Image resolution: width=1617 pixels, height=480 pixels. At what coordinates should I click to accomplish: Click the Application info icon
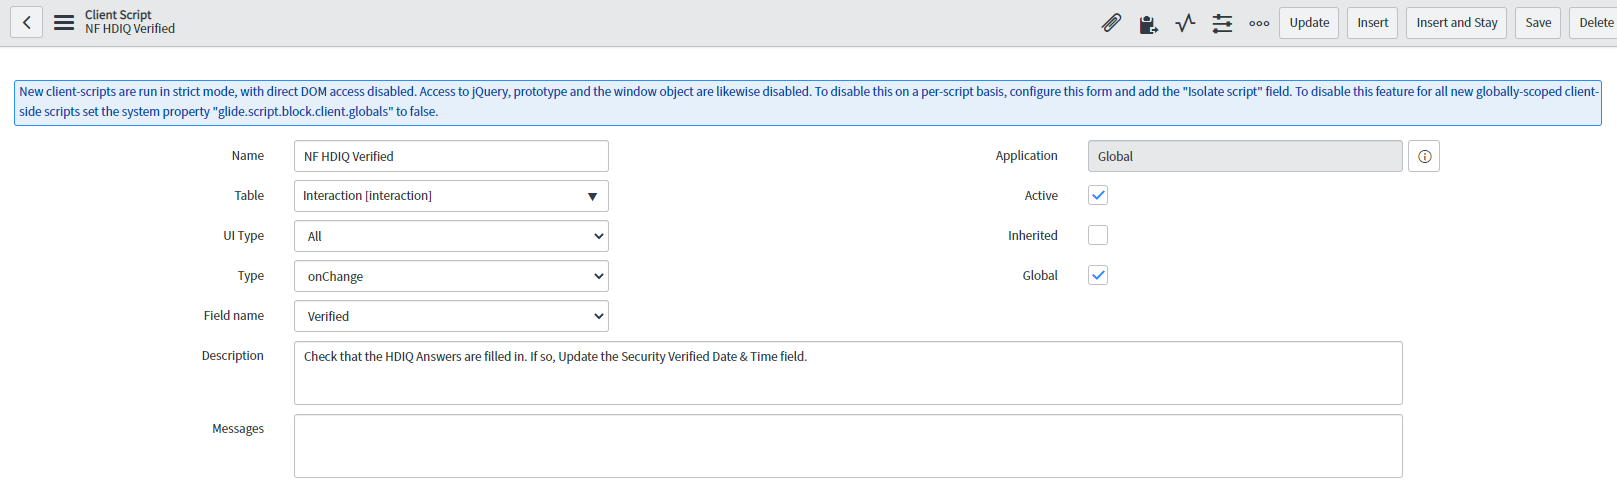coord(1424,156)
